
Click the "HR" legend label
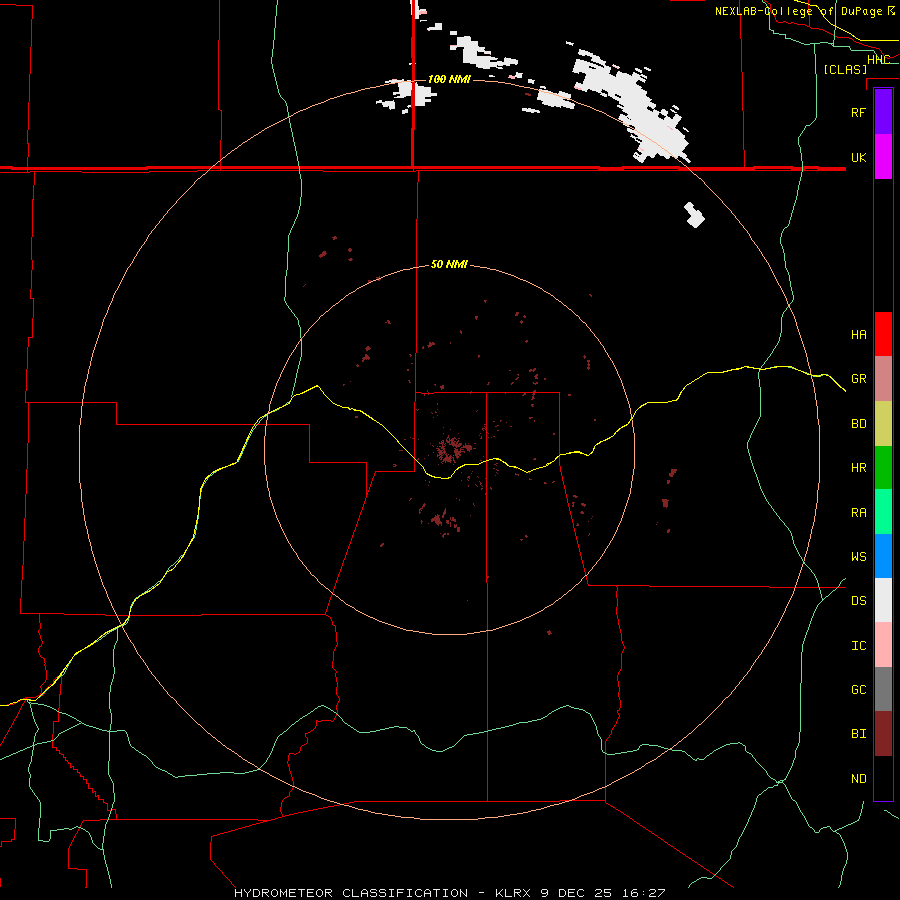[x=858, y=468]
